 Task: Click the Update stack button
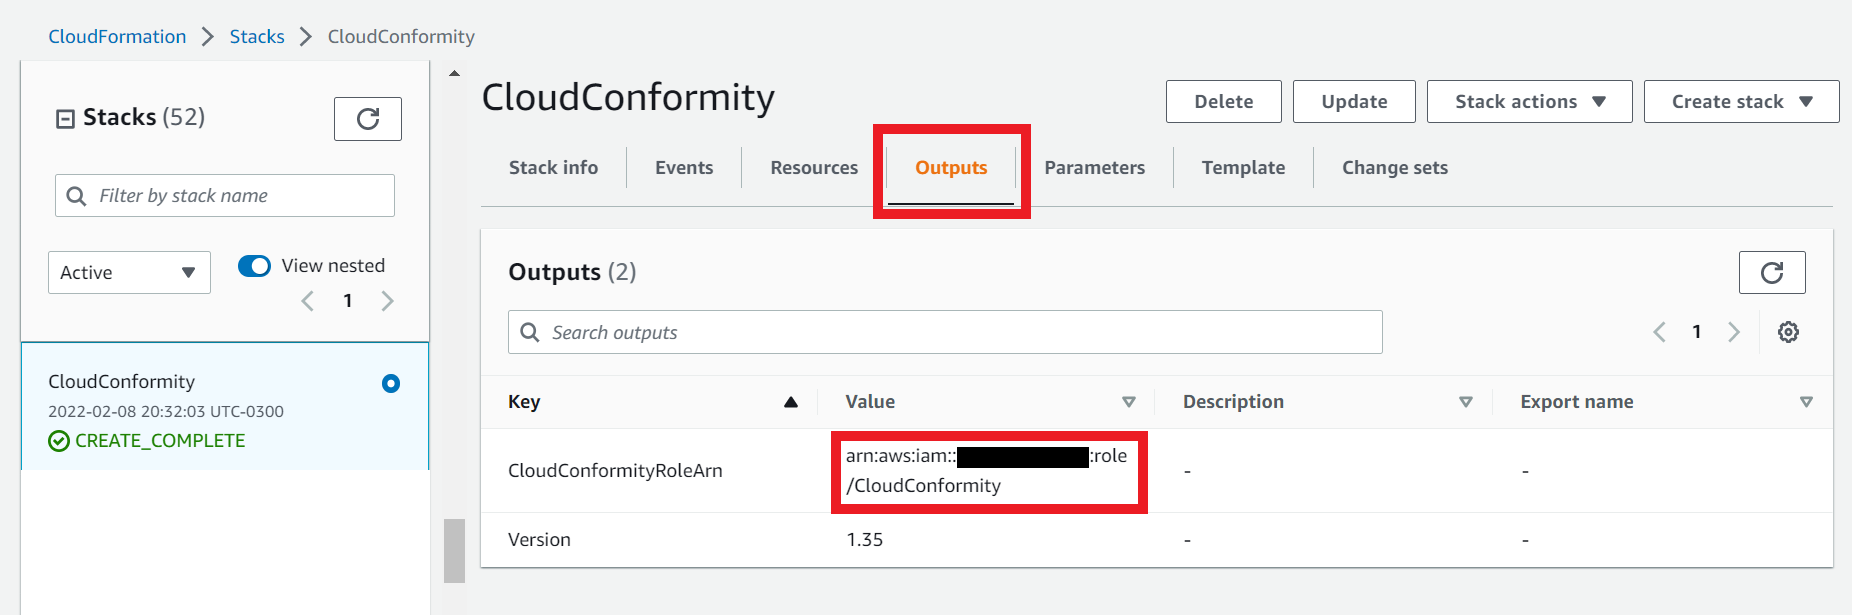pos(1354,102)
